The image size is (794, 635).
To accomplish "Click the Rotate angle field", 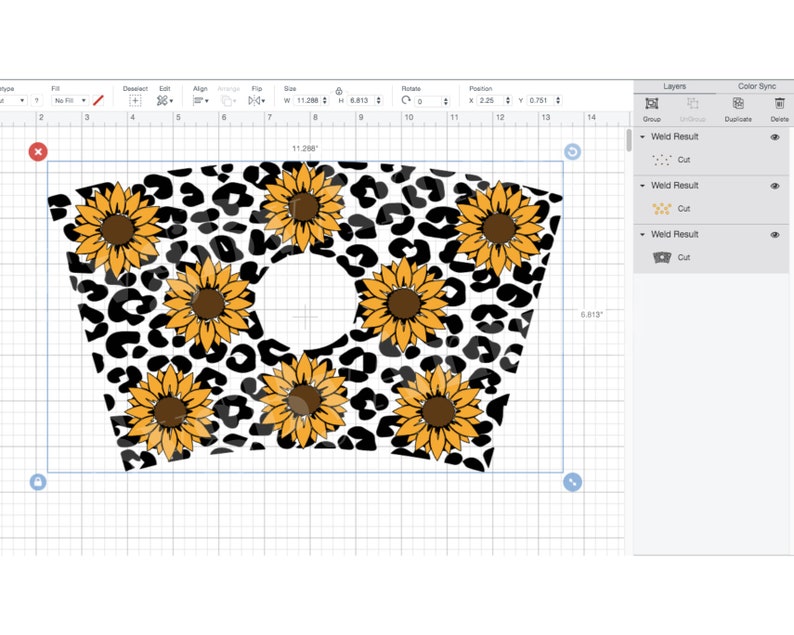I will (428, 101).
